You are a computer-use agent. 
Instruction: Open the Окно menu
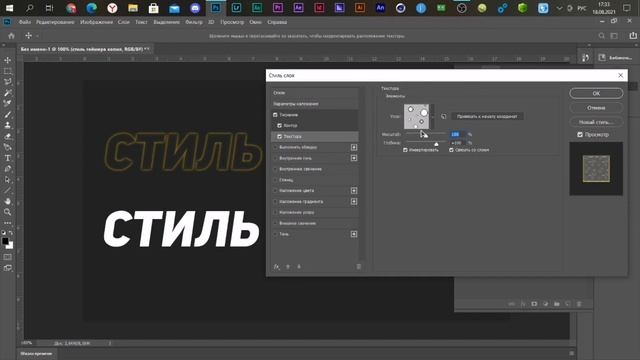[256, 22]
